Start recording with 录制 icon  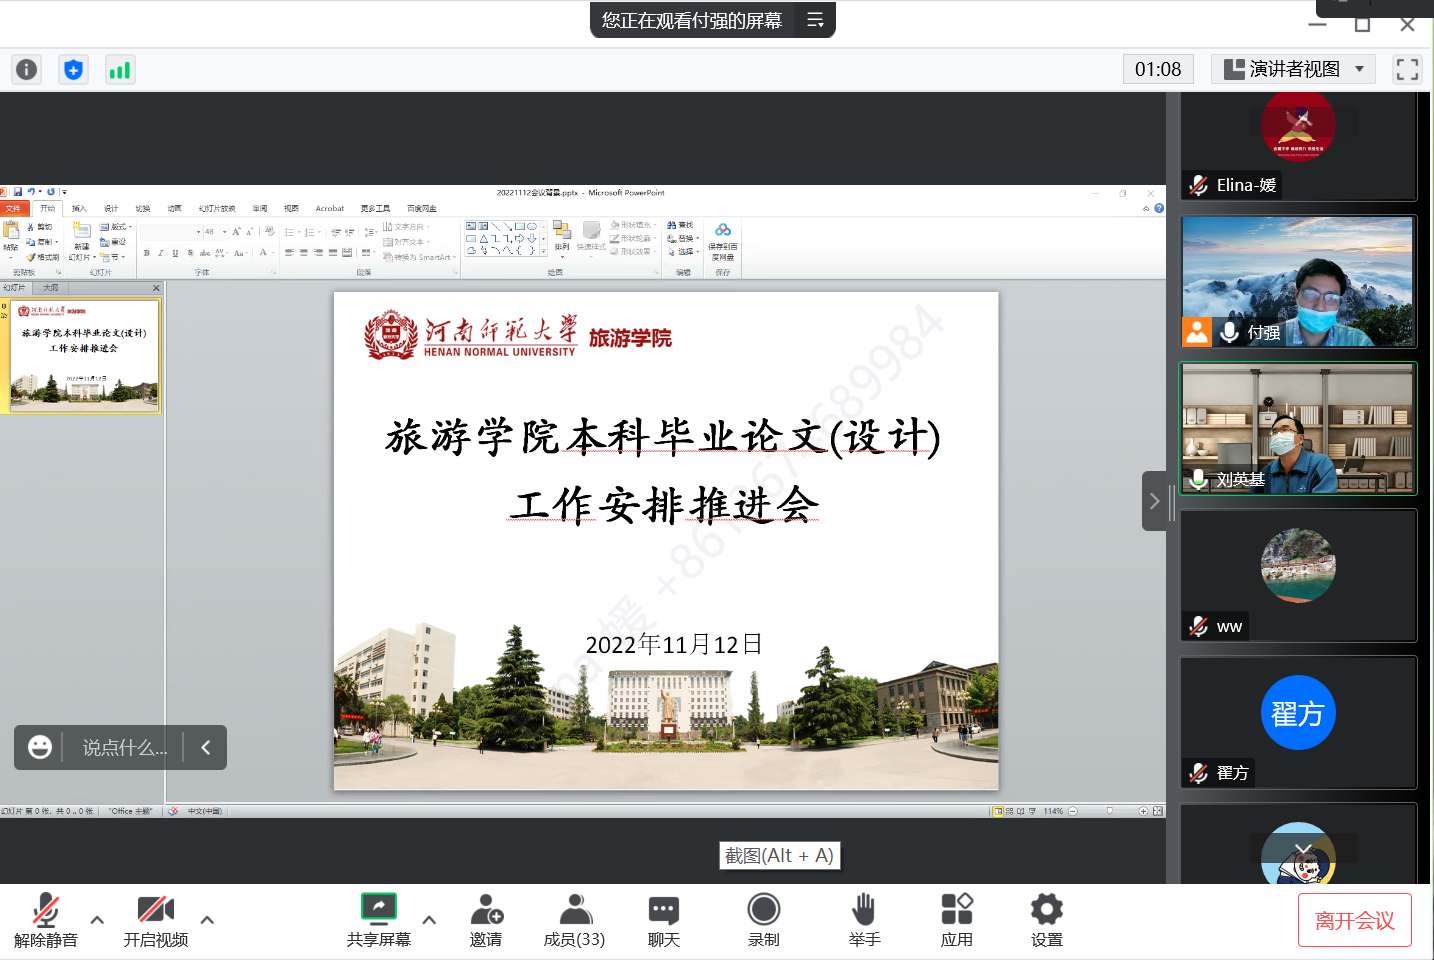point(764,909)
